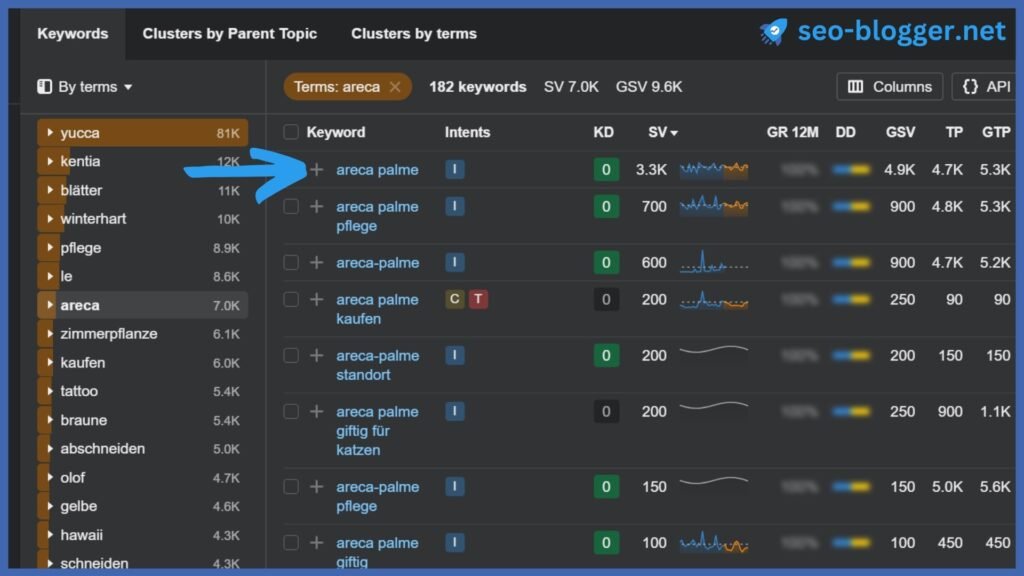Click KD score badge for 'areca palme'

tap(606, 170)
